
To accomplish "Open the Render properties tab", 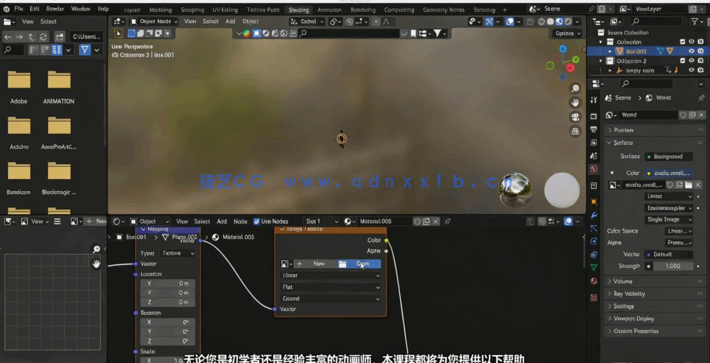I will pyautogui.click(x=594, y=116).
